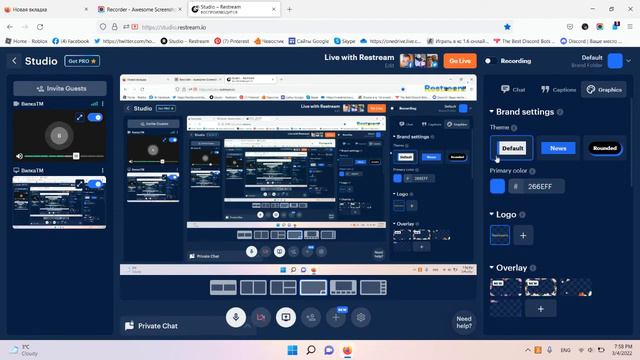Select the two-column side-by-side layout
Viewport: 640px width, 360px height.
pos(253,288)
